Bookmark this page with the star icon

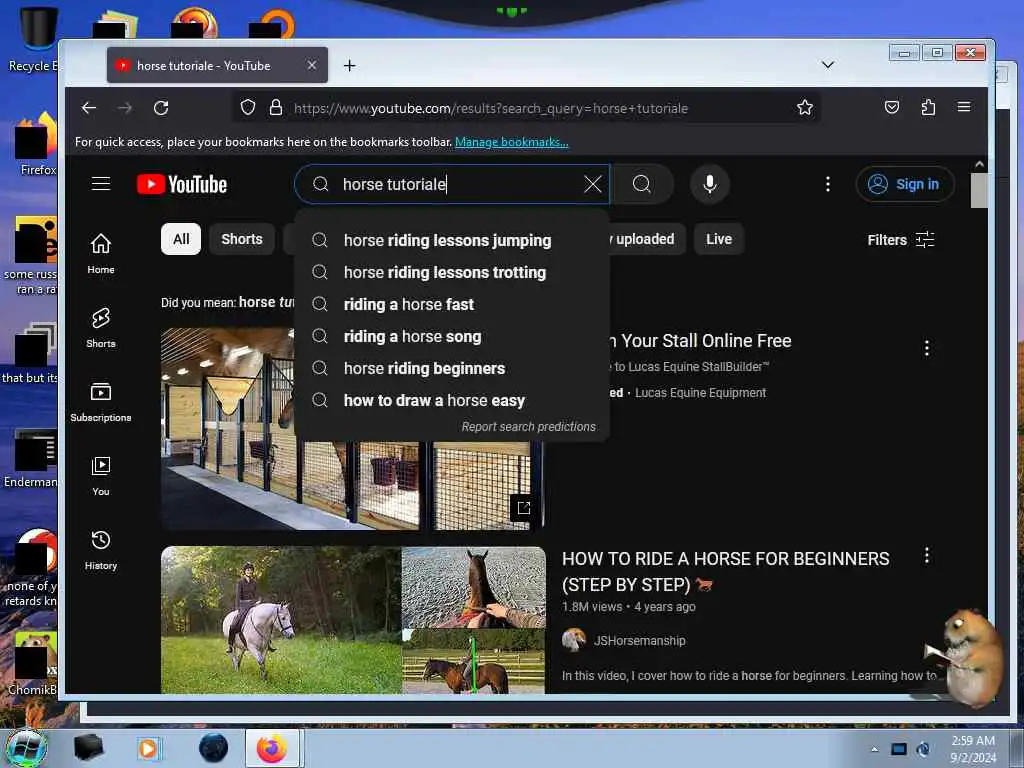coord(805,107)
